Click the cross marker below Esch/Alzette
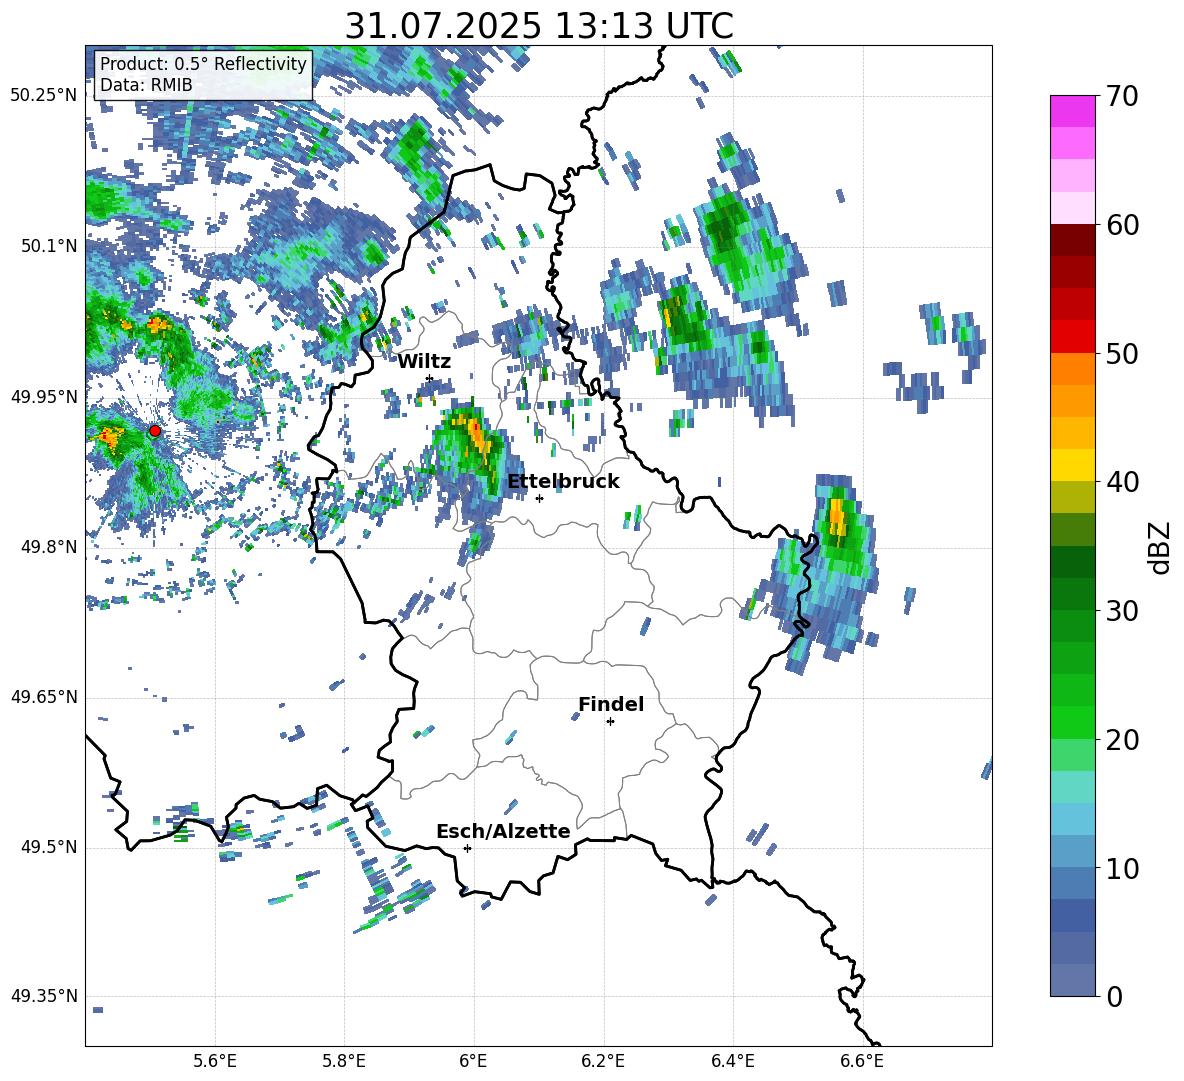The height and width of the screenshot is (1081, 1184). click(x=467, y=848)
